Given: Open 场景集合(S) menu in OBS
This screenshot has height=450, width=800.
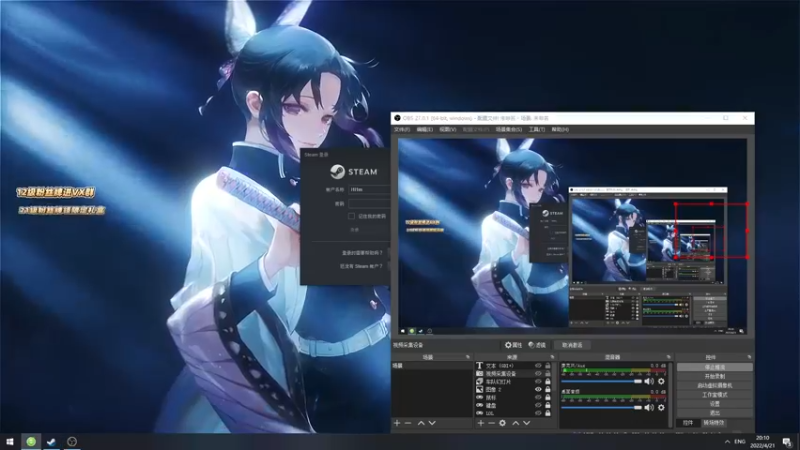Looking at the screenshot, I should click(x=509, y=130).
